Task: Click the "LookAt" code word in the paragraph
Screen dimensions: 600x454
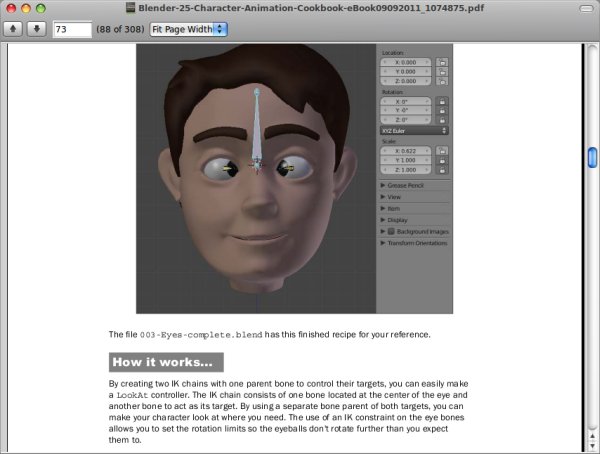Action: pos(132,395)
